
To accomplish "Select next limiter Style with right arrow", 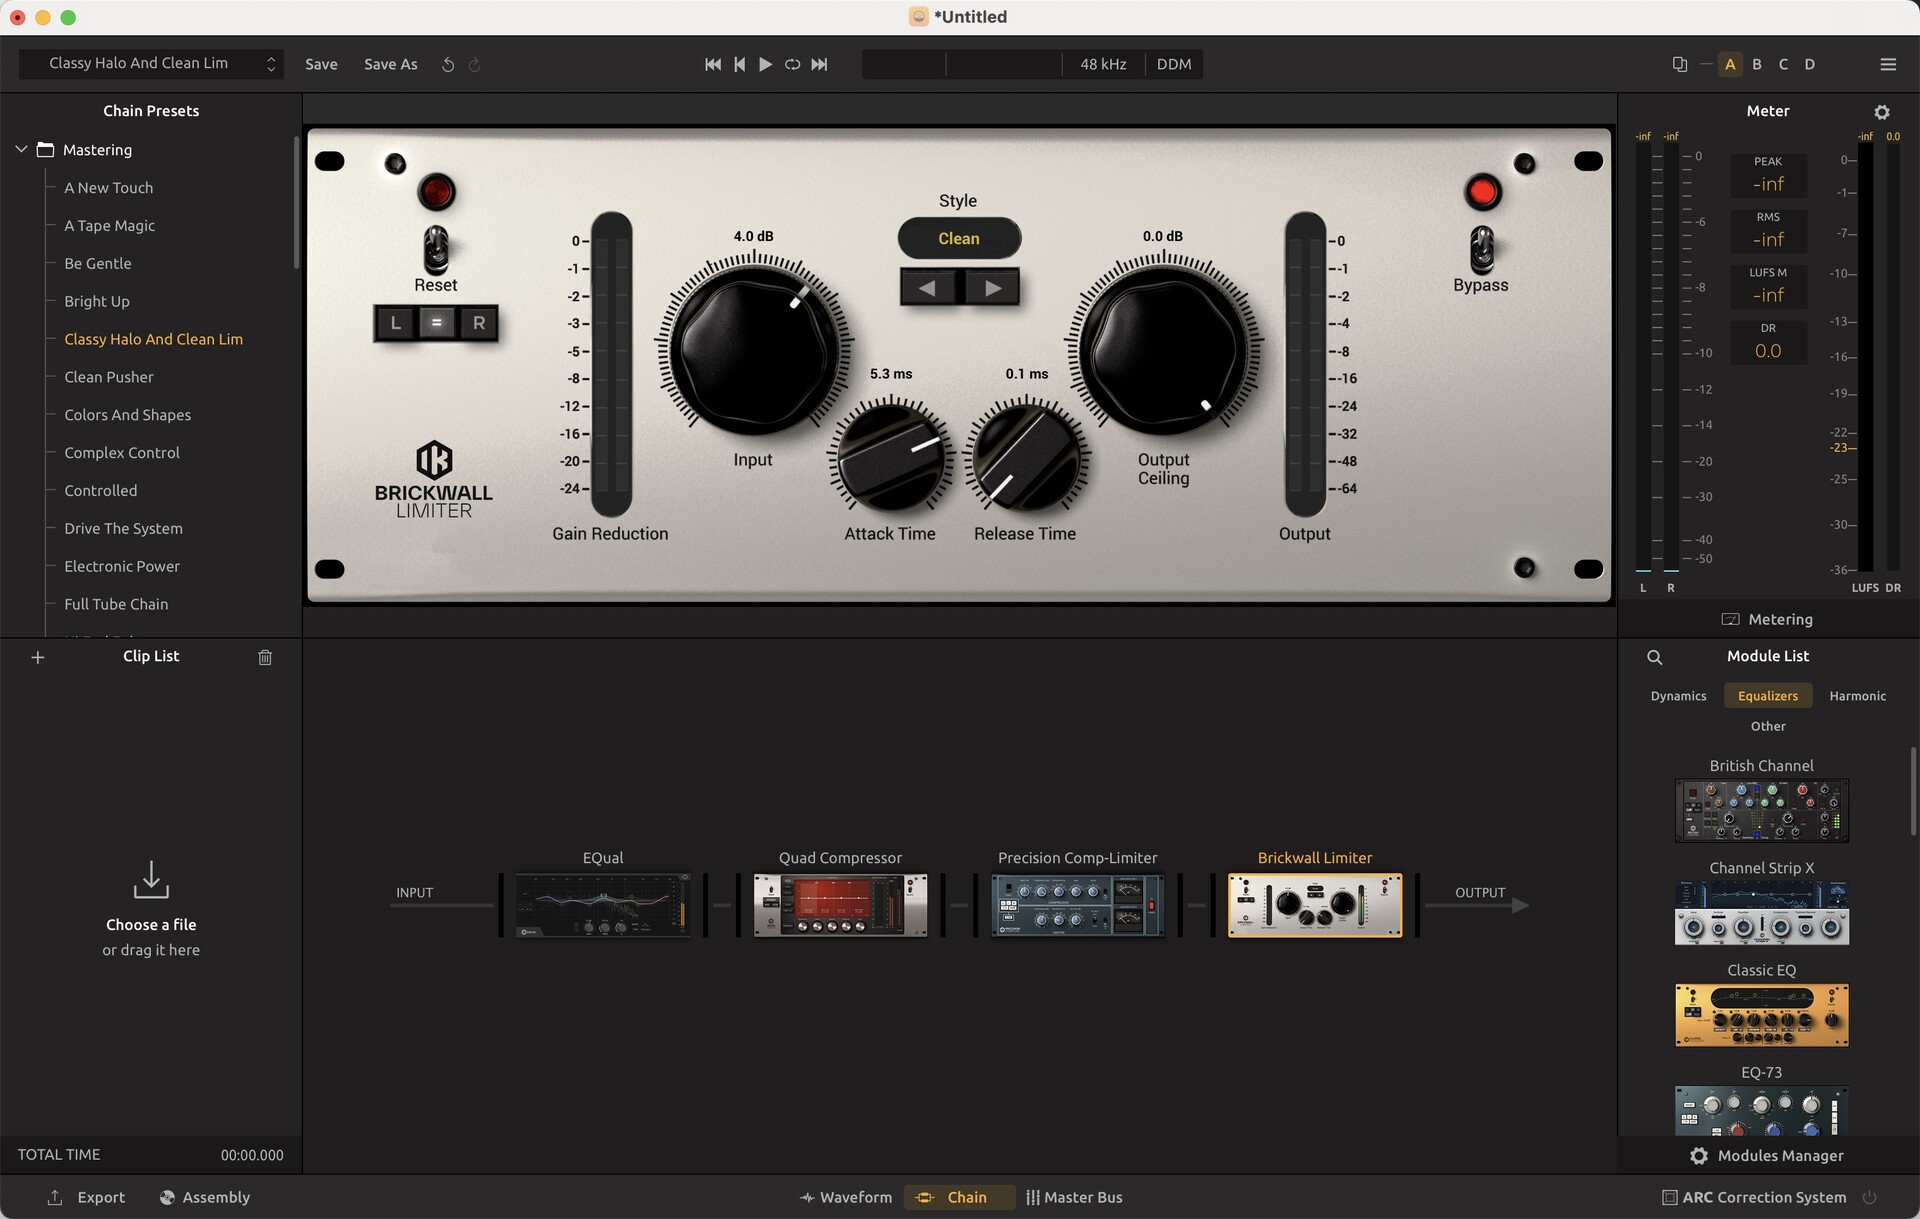I will pos(992,288).
